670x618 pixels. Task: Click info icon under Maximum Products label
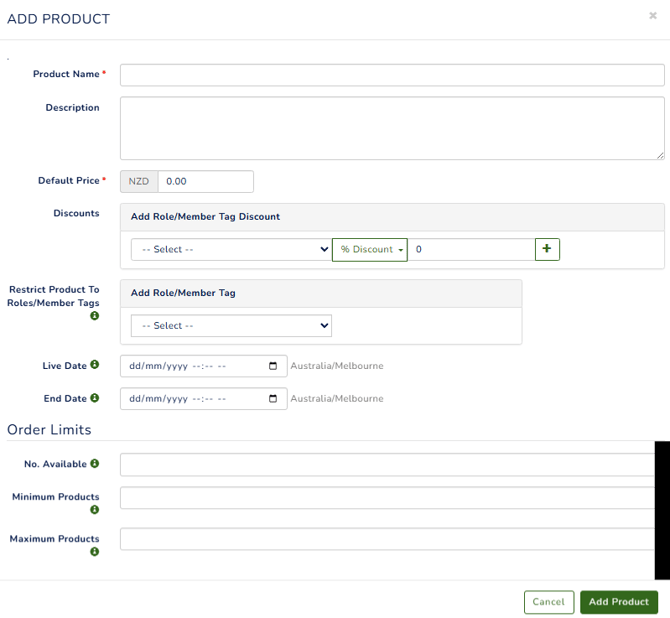(95, 552)
